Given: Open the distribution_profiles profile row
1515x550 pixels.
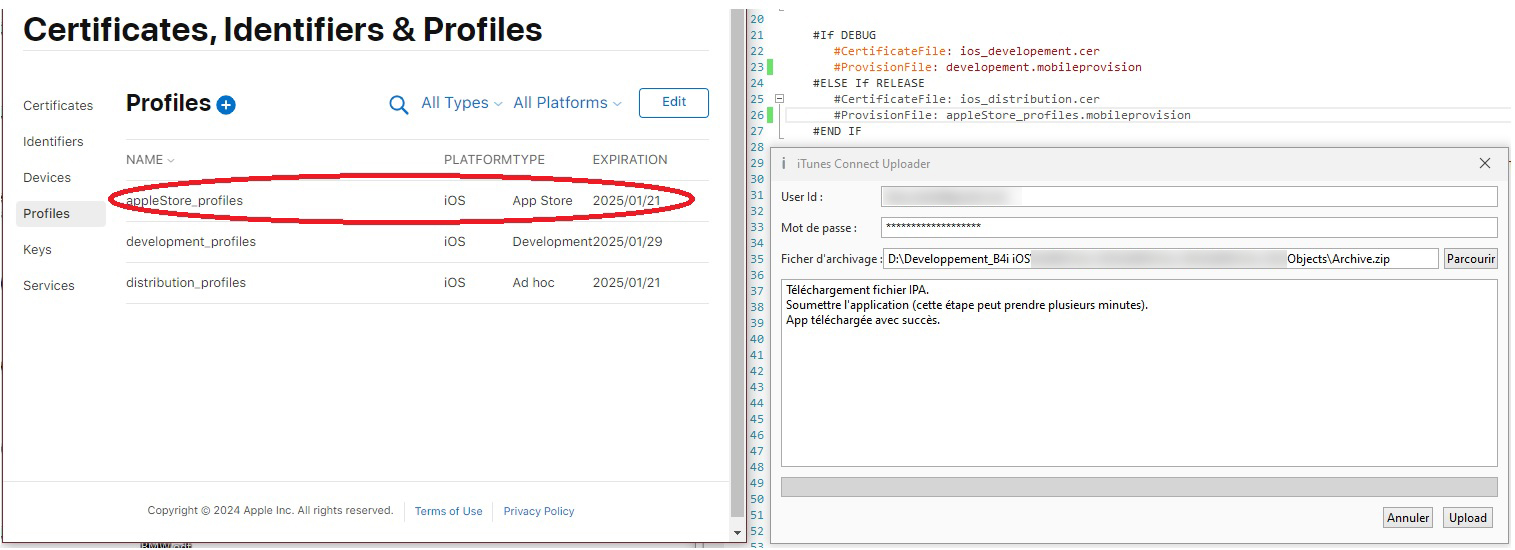Looking at the screenshot, I should [417, 283].
